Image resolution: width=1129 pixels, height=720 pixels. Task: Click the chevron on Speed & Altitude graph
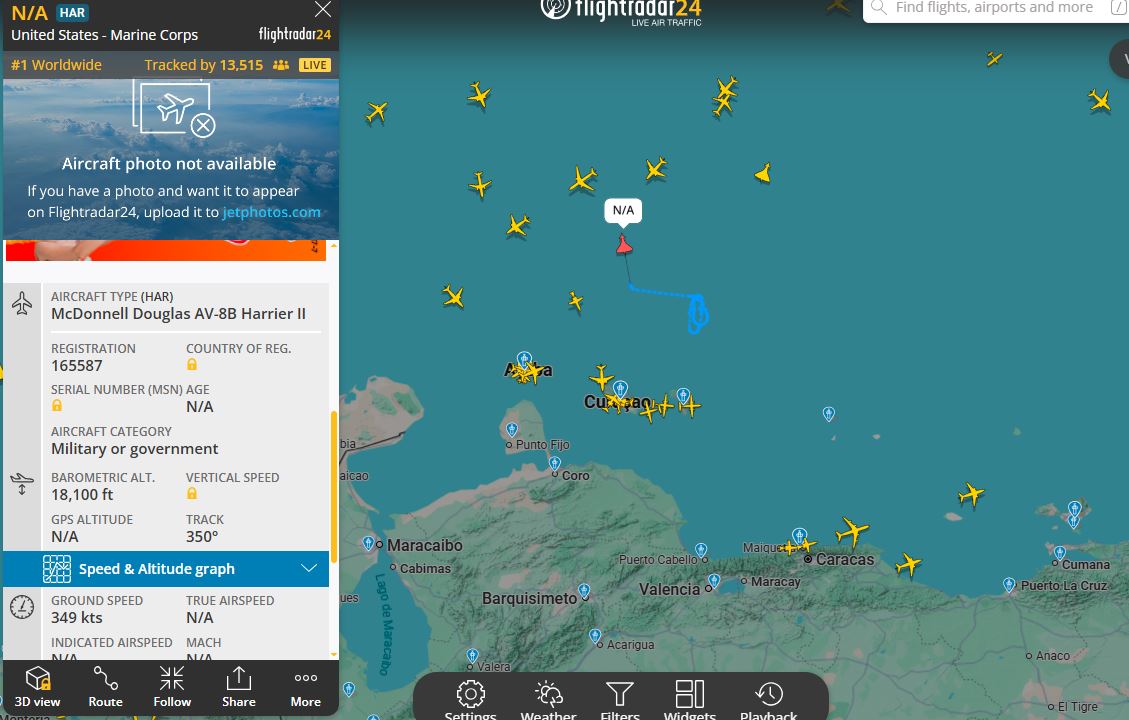point(309,568)
